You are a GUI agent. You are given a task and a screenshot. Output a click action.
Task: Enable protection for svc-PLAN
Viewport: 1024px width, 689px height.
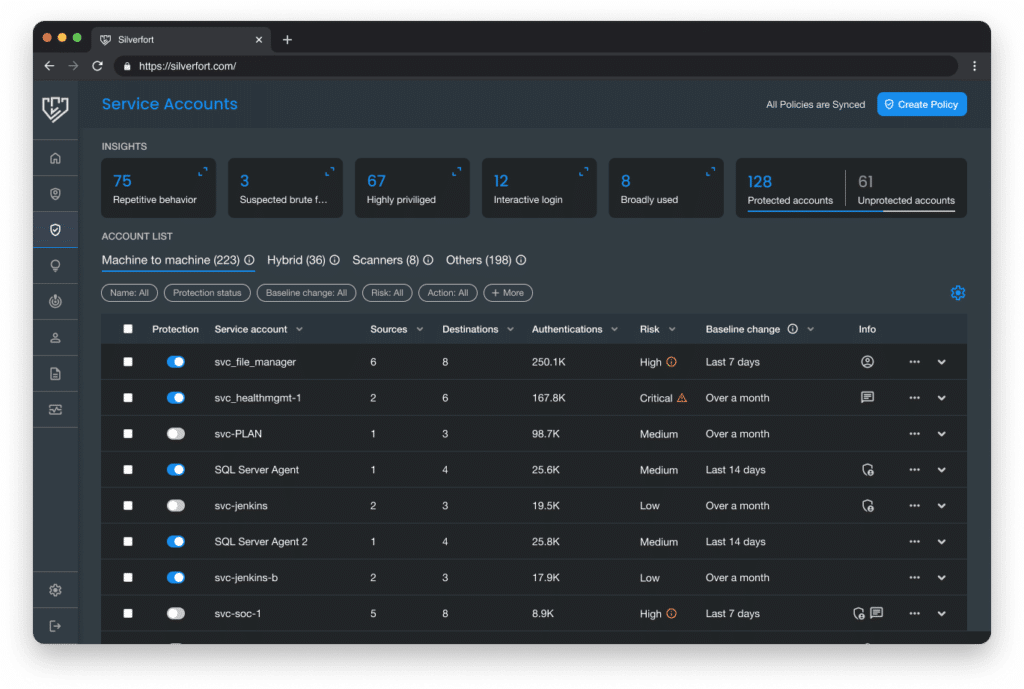click(176, 433)
